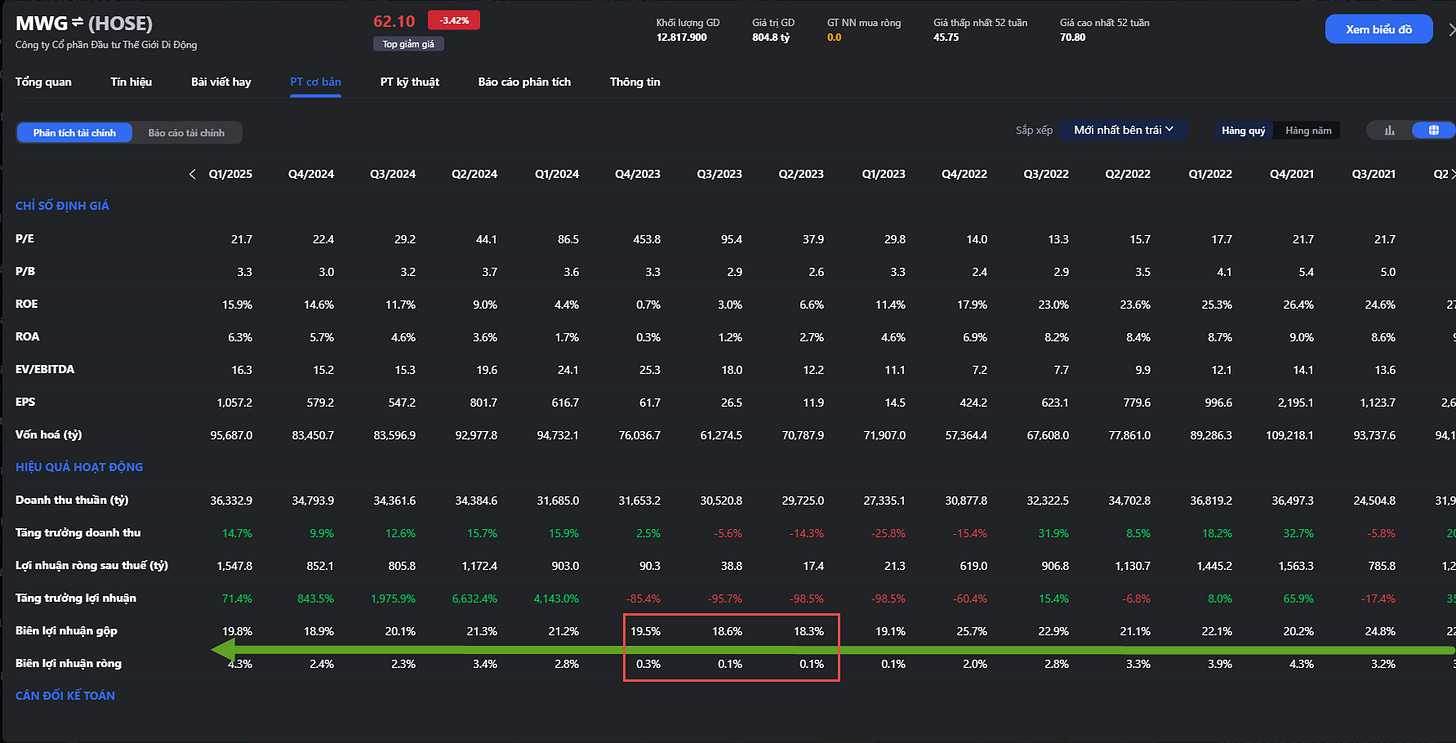
Task: Click the Q4/2023 column header
Action: coord(637,174)
